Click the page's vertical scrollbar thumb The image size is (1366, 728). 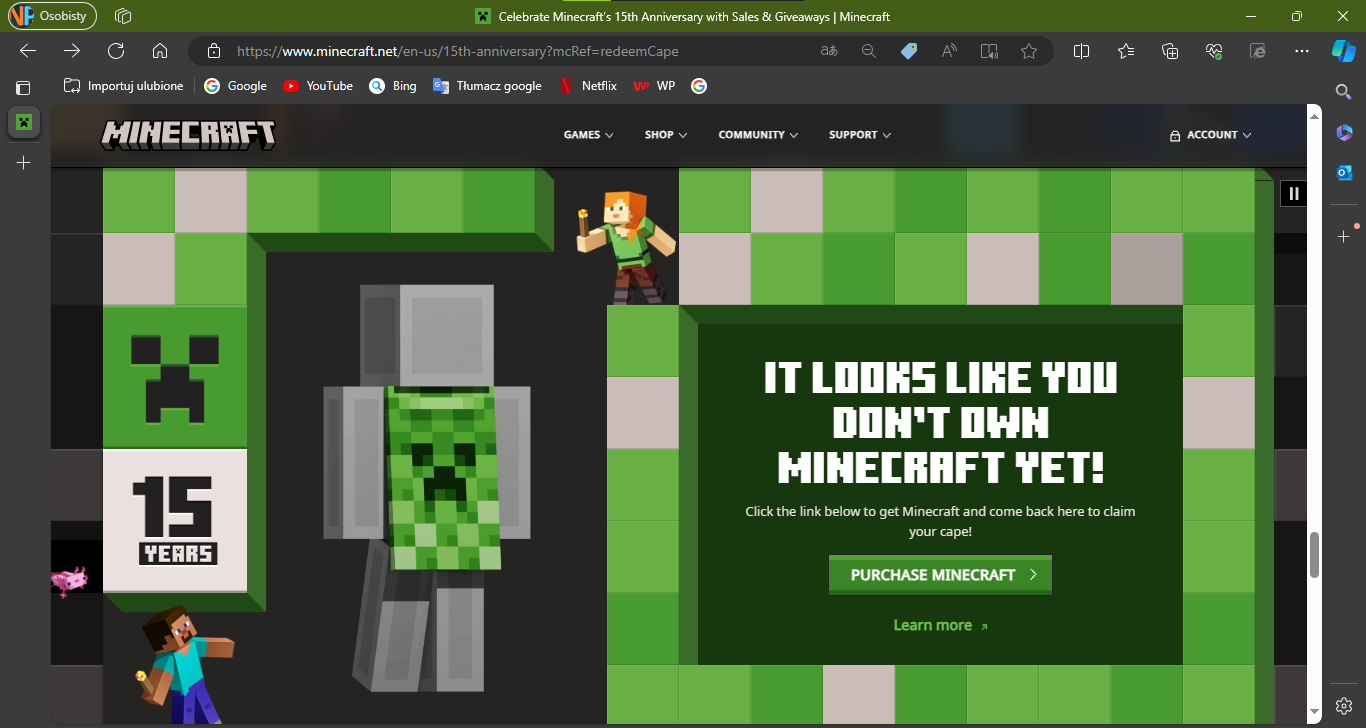pyautogui.click(x=1315, y=555)
